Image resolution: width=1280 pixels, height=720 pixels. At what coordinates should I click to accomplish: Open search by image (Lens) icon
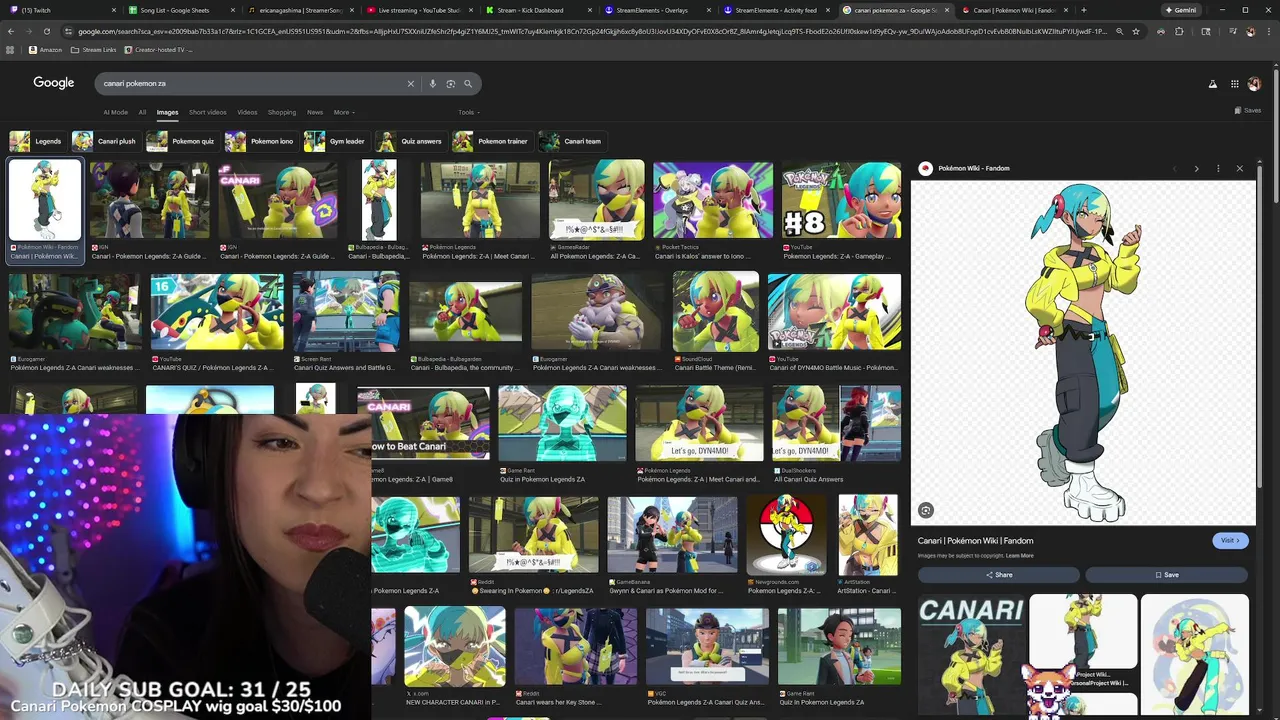(451, 84)
